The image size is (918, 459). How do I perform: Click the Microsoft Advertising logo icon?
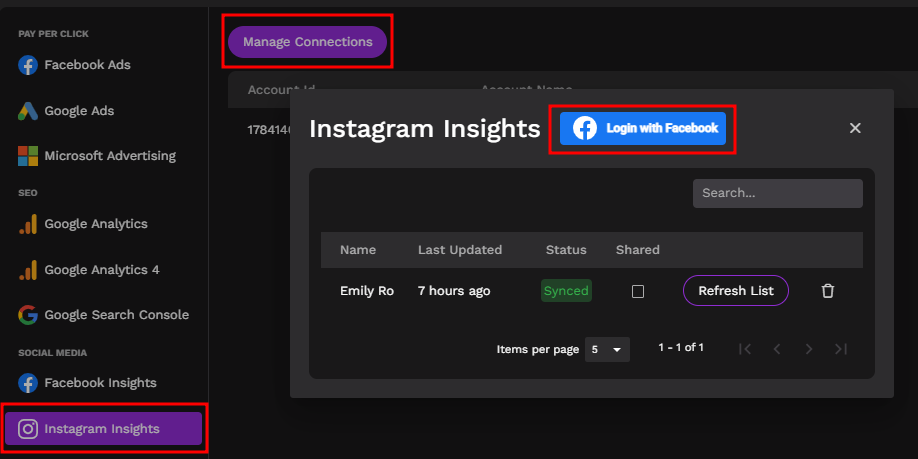click(28, 156)
